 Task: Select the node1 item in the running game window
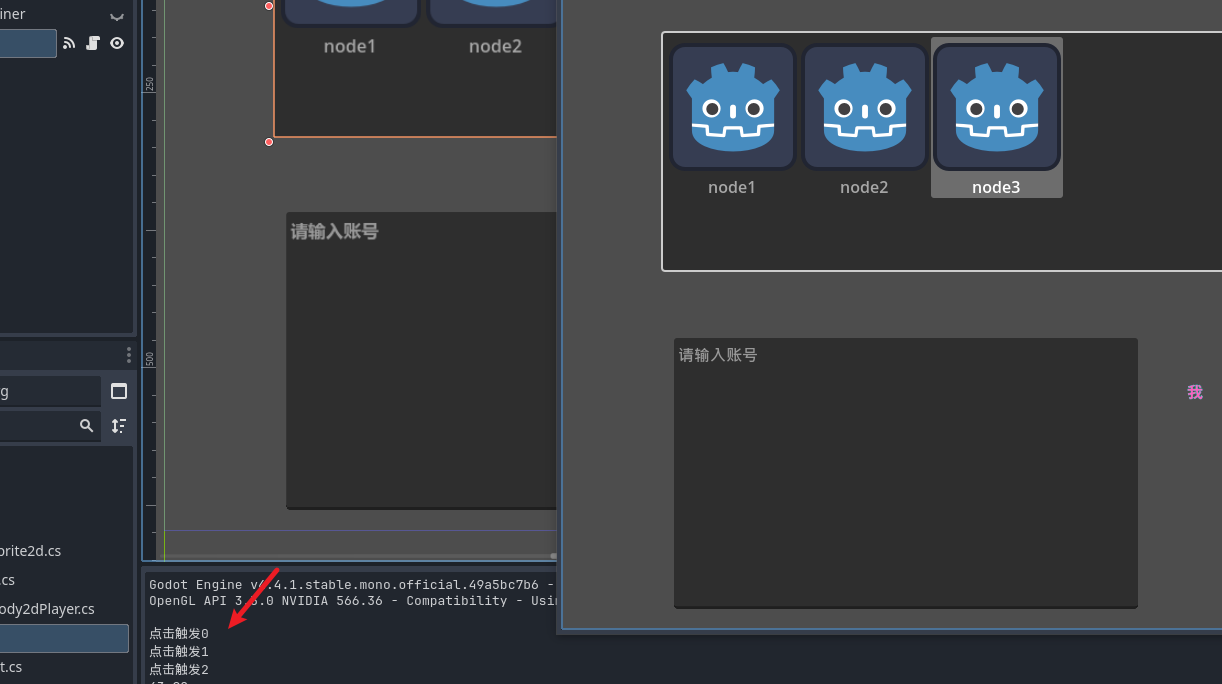tap(732, 120)
